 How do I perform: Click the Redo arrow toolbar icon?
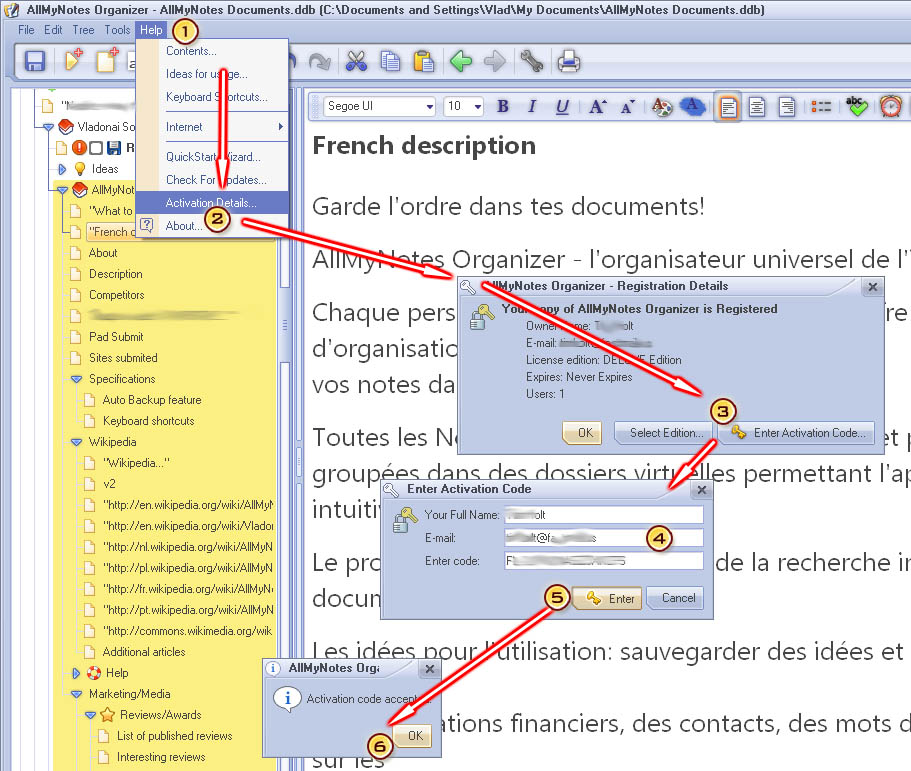320,61
